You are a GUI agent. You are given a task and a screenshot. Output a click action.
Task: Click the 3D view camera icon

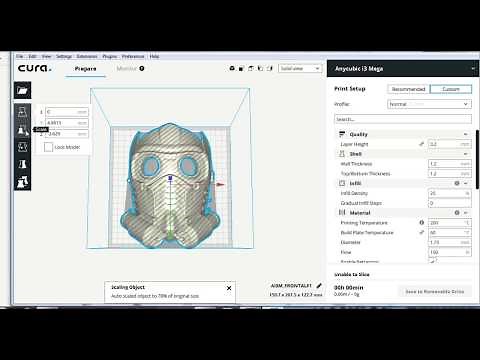[232, 68]
